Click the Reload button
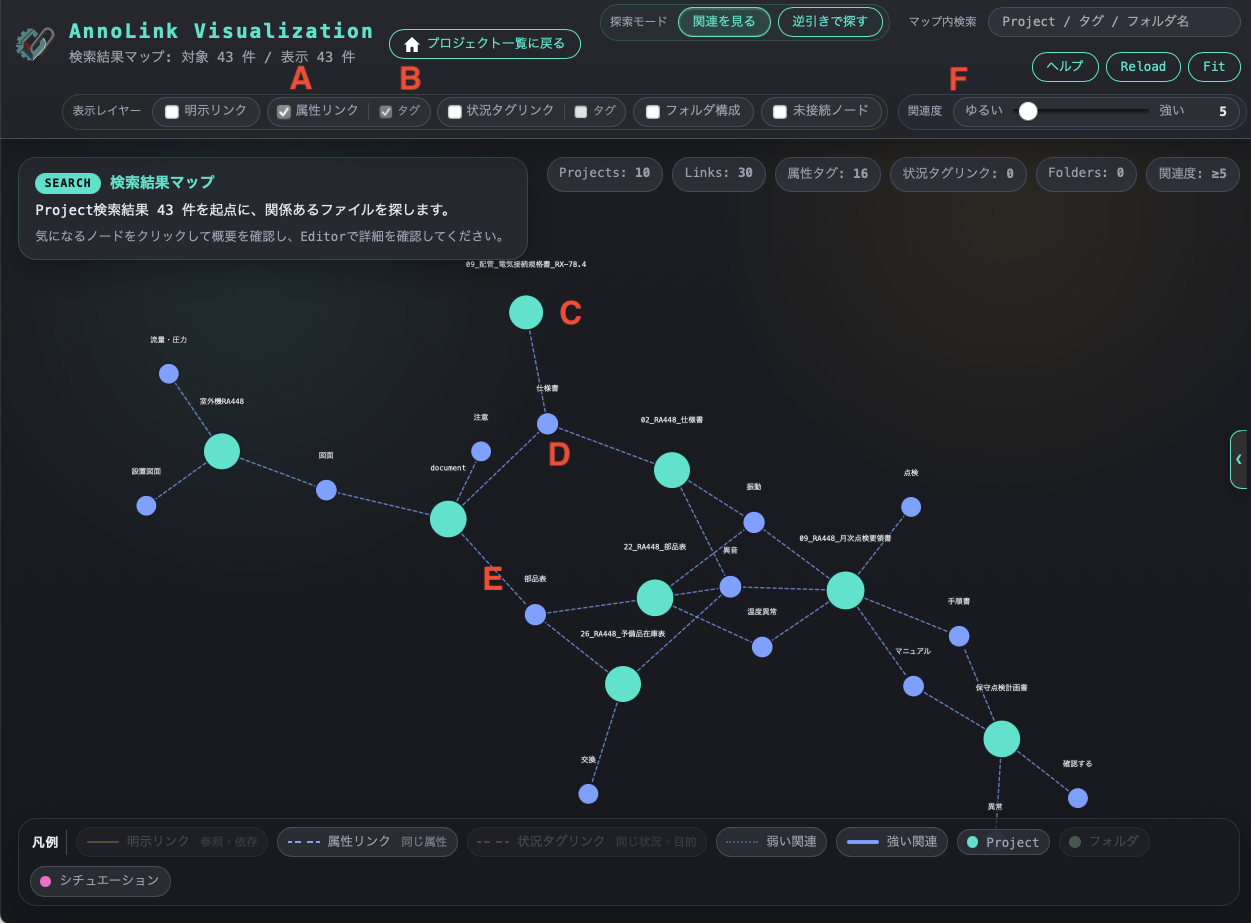Screen dimensions: 1251x923 pyautogui.click(x=1143, y=66)
